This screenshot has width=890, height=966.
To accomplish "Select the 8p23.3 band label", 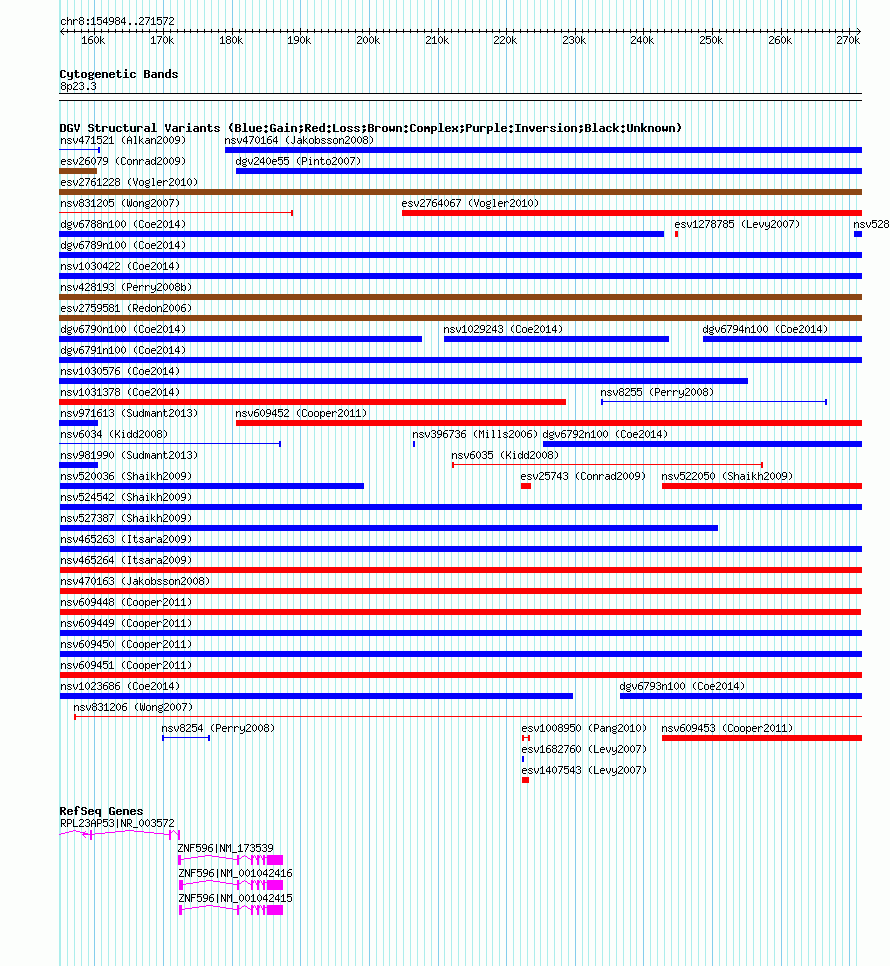I will coord(78,86).
